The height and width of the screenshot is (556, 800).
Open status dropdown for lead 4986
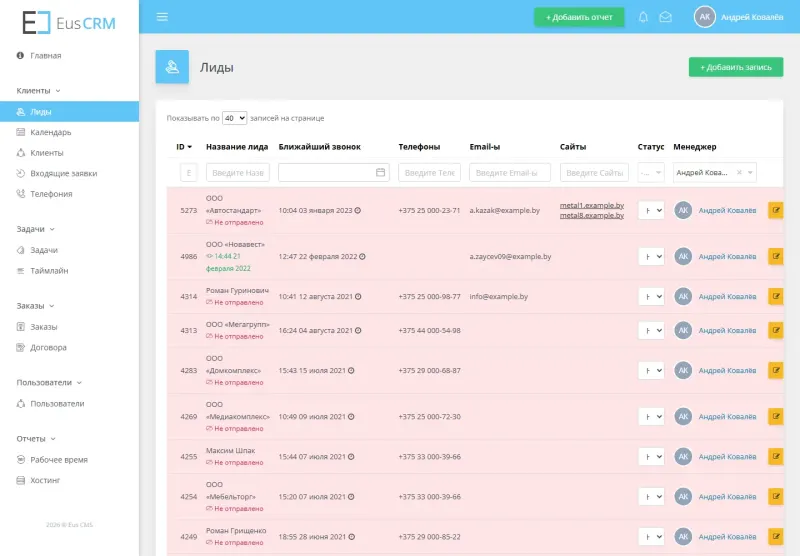click(651, 256)
